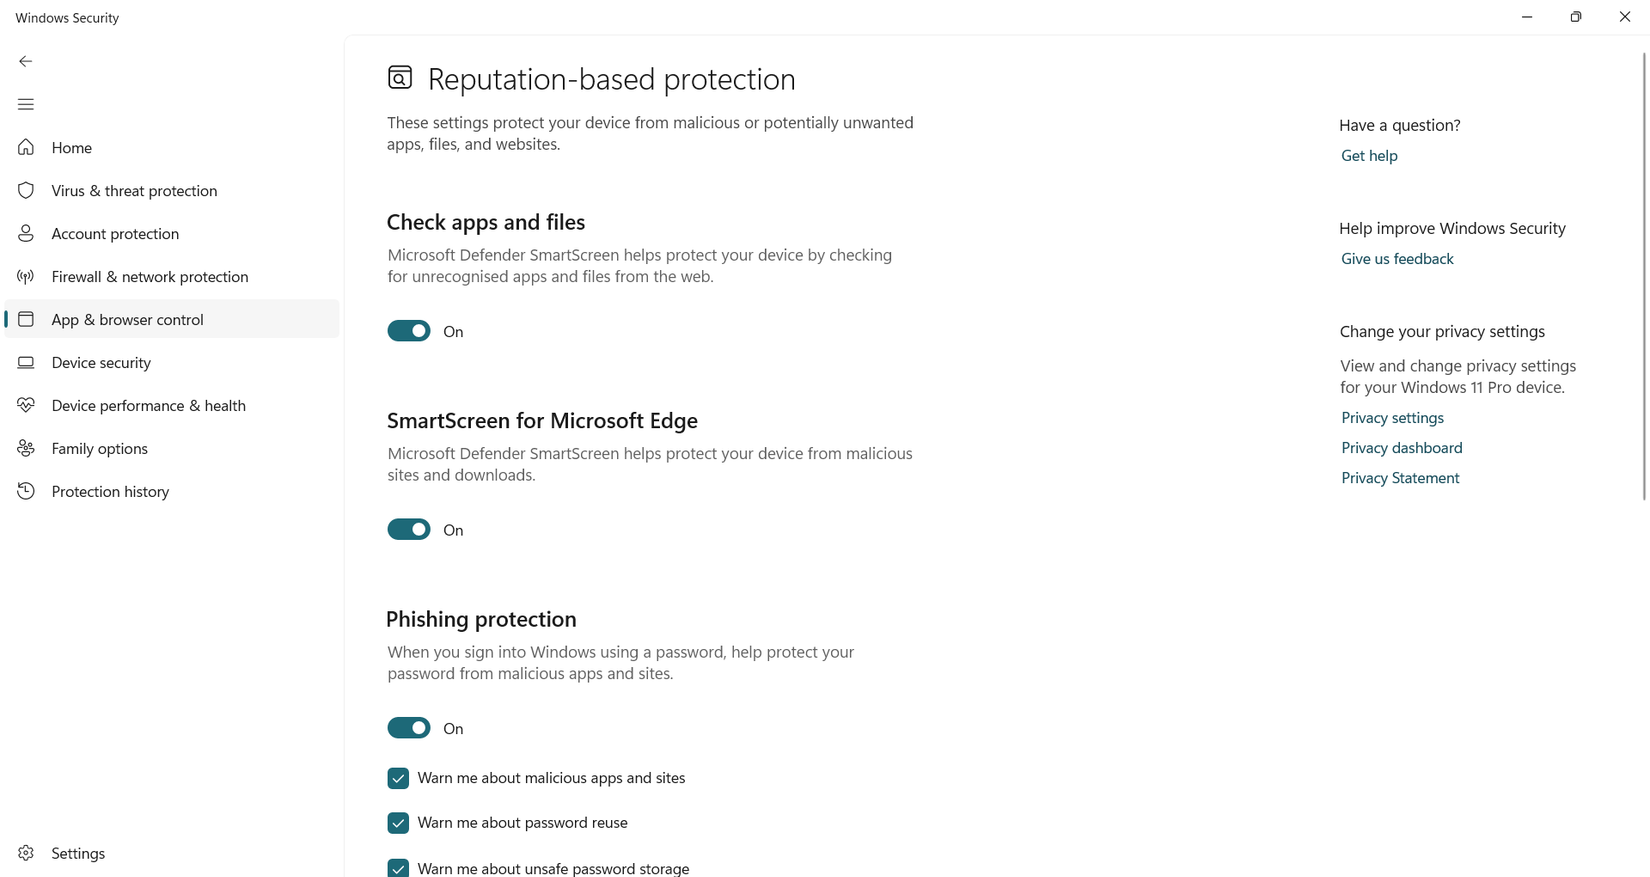Screen dimensions: 1650x877
Task: Disable SmartScreen for Microsoft Edge toggle
Action: pyautogui.click(x=409, y=530)
